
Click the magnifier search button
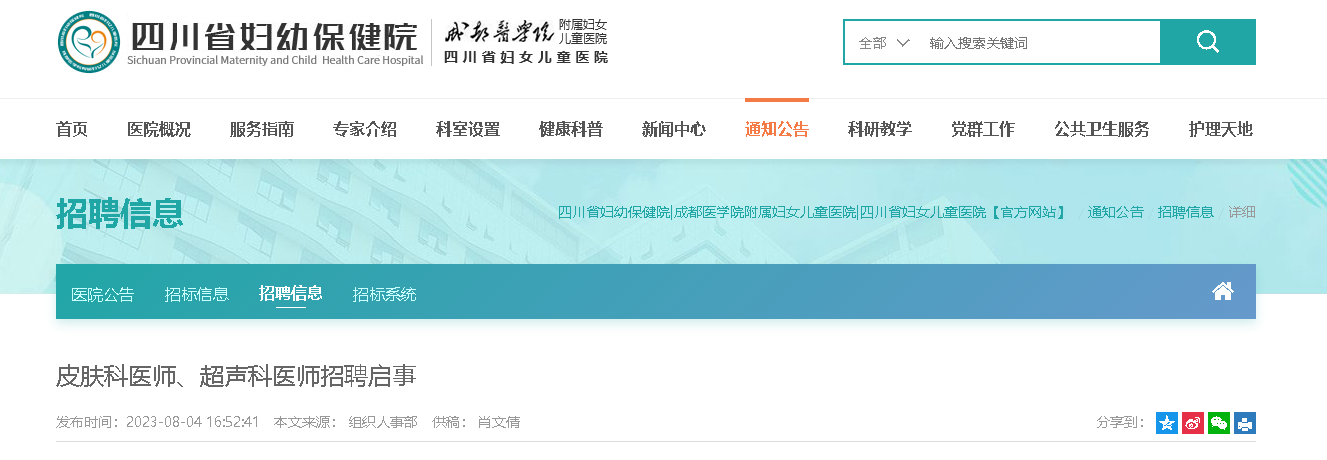[1207, 42]
